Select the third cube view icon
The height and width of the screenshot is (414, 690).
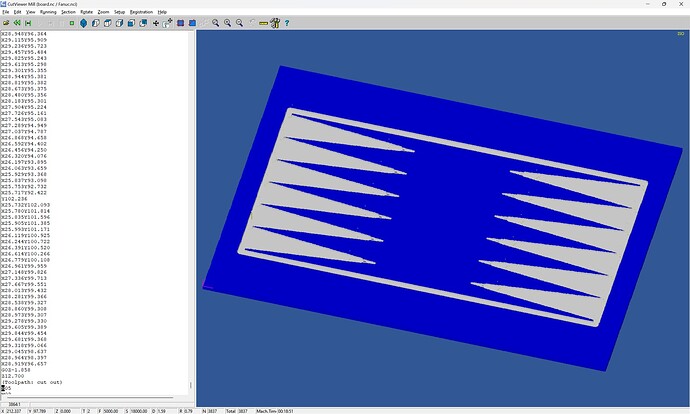click(x=107, y=23)
